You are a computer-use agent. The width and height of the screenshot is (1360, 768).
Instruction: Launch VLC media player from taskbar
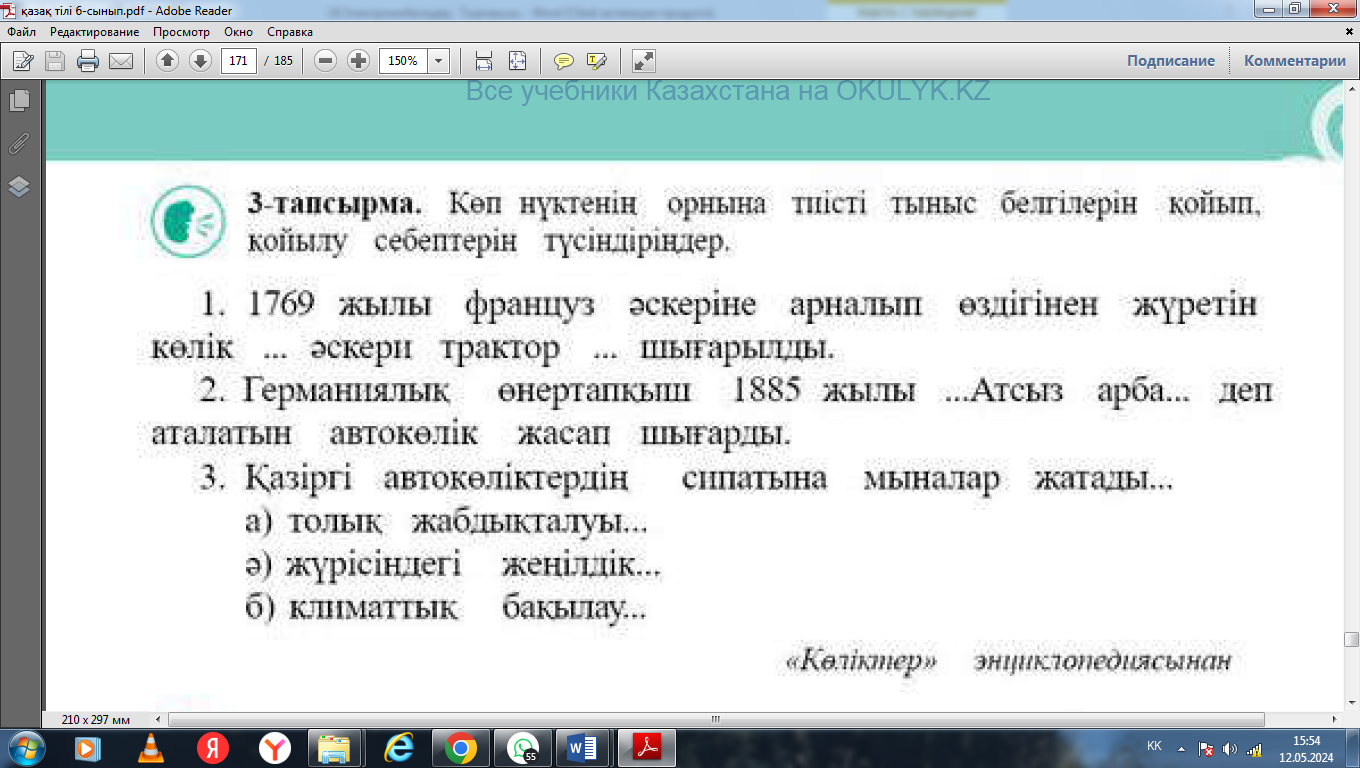(150, 748)
